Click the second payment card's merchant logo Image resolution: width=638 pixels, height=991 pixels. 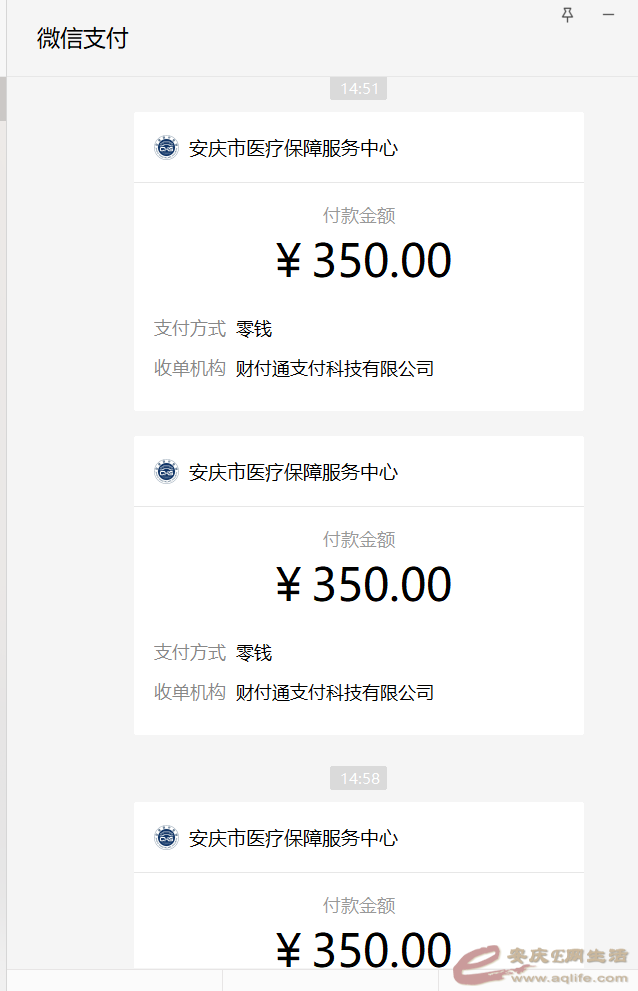[166, 472]
